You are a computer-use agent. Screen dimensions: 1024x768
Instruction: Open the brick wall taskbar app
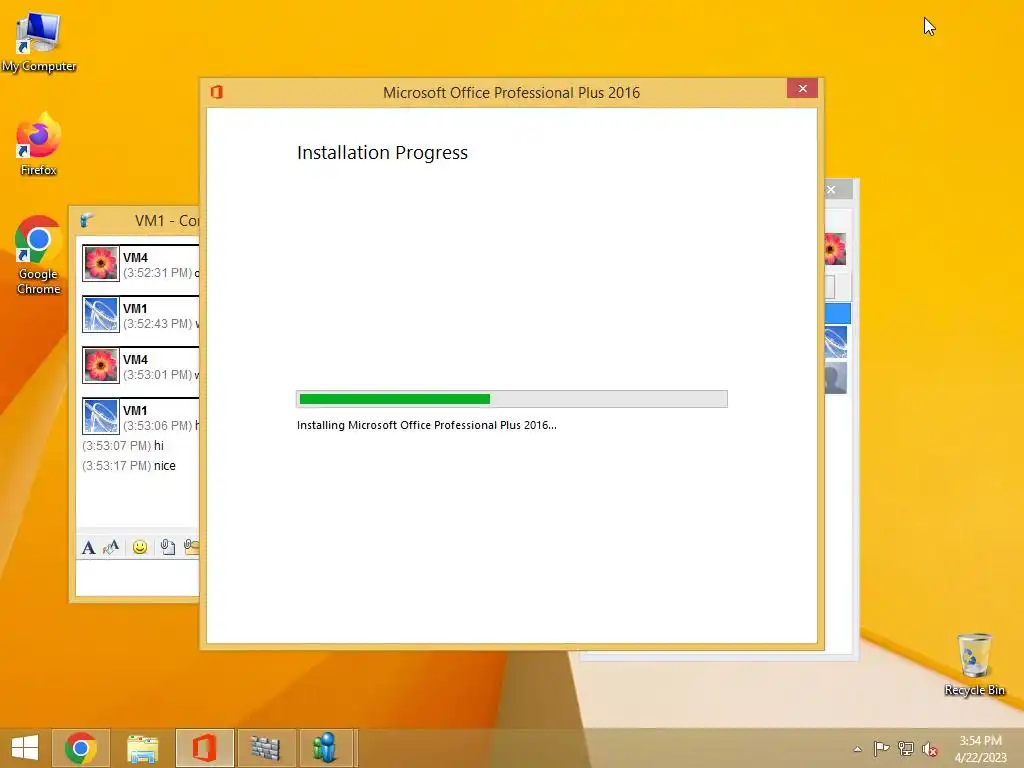pos(266,748)
